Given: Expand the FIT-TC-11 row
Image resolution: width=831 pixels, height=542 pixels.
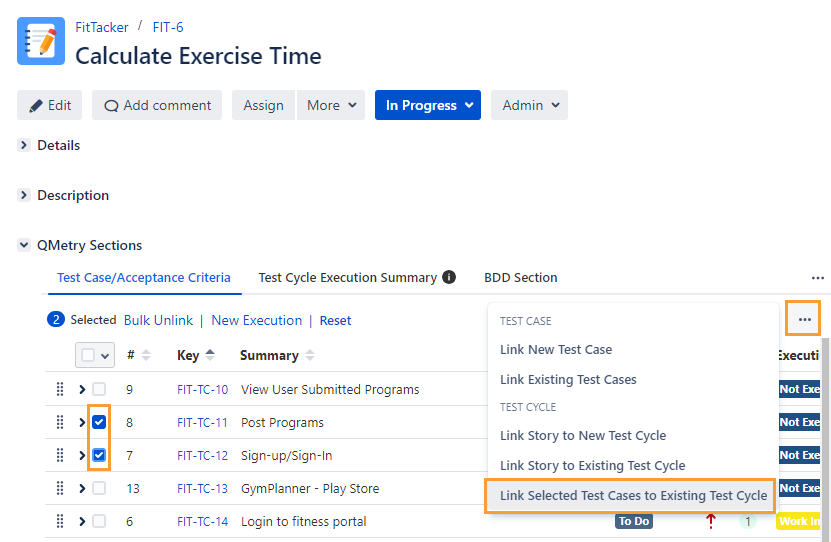Looking at the screenshot, I should pyautogui.click(x=82, y=422).
